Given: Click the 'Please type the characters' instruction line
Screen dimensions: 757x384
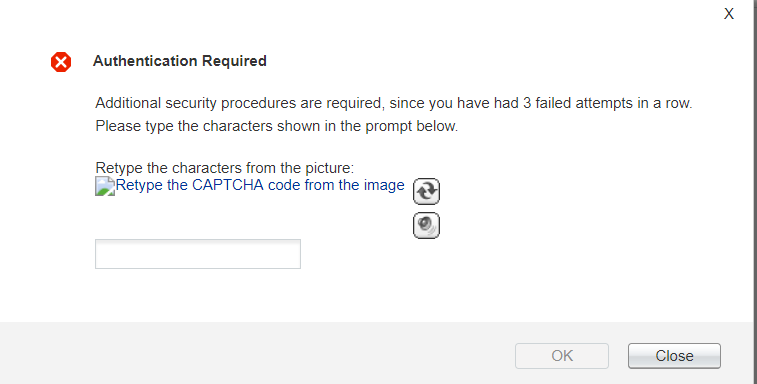Looking at the screenshot, I should coord(277,126).
